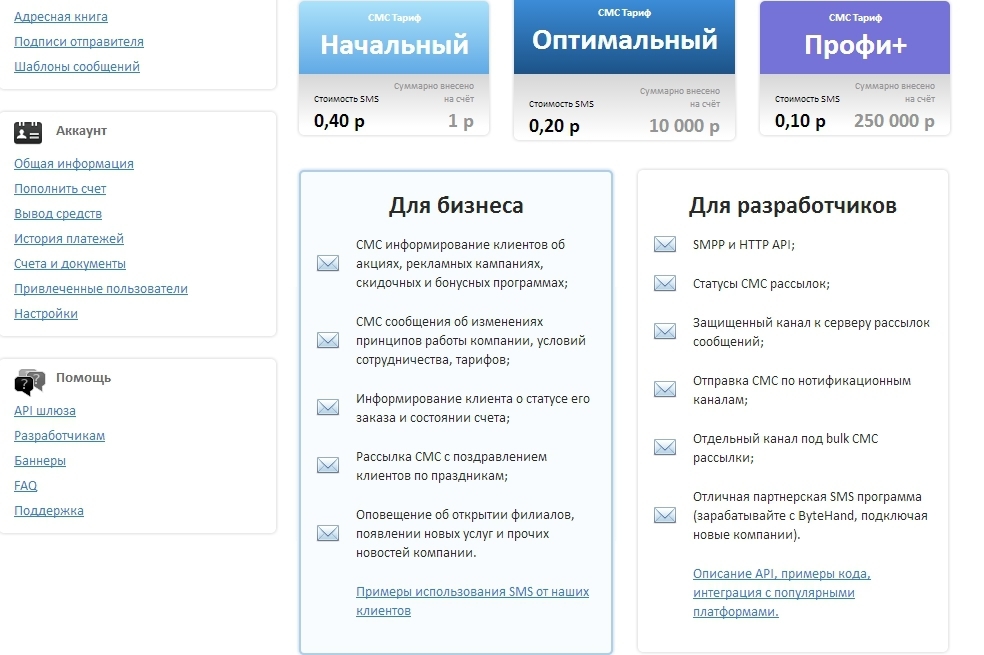This screenshot has width=984, height=655.
Task: Click envelope icon beside СМС информирование клиентов
Action: (x=328, y=263)
